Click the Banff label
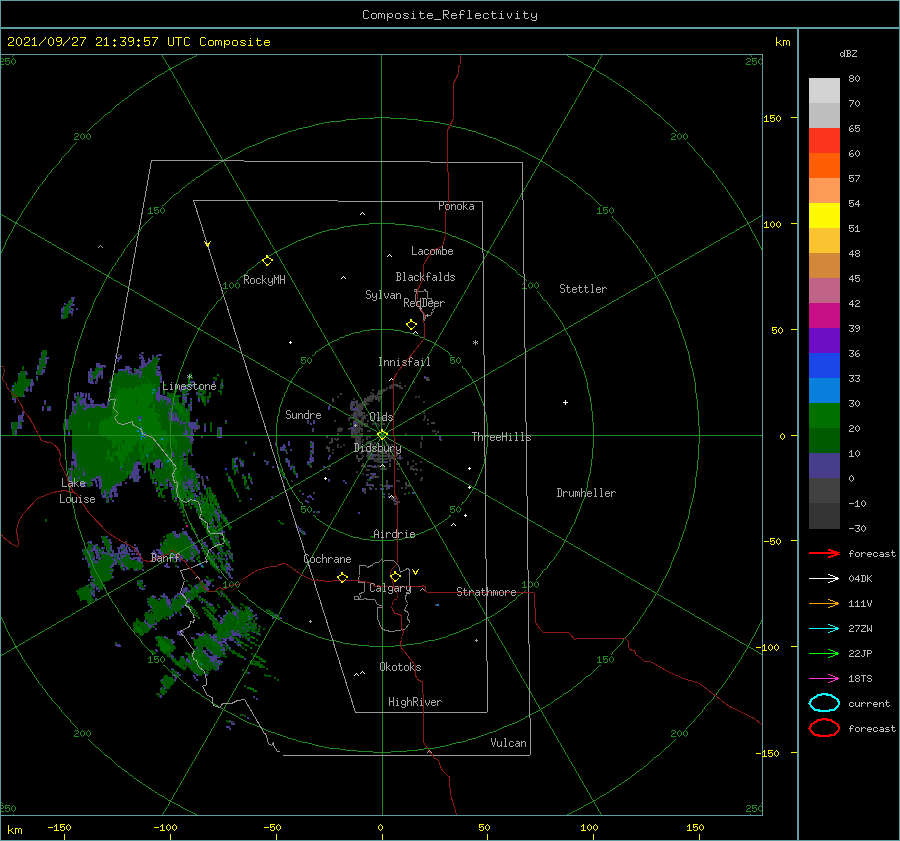The height and width of the screenshot is (841, 900). click(x=165, y=557)
